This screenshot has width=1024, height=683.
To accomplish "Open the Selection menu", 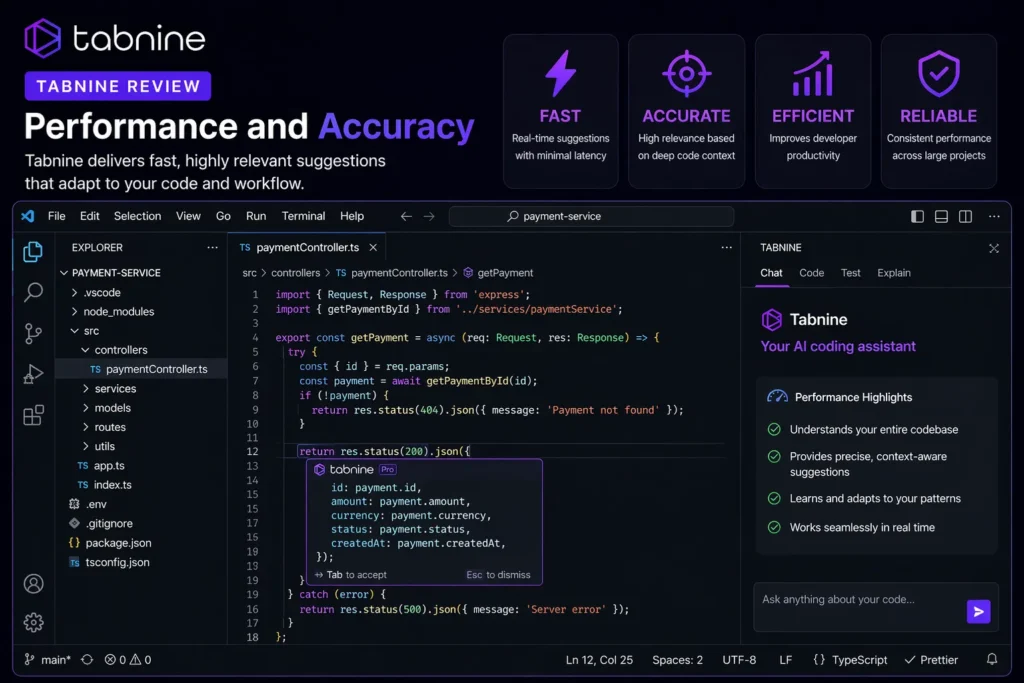I will pos(137,216).
